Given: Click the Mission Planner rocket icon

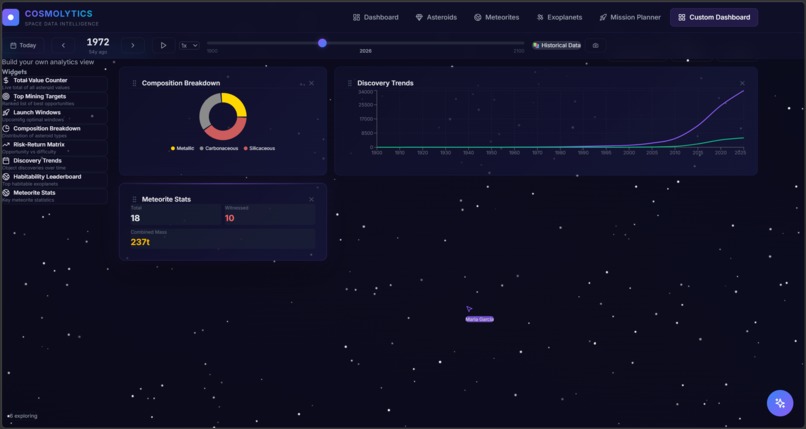Looking at the screenshot, I should (x=603, y=17).
